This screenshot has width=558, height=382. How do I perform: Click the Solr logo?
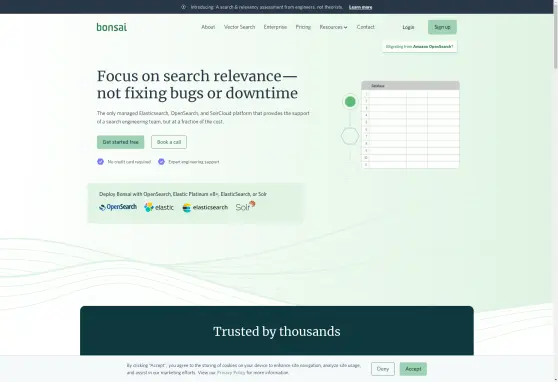[246, 206]
